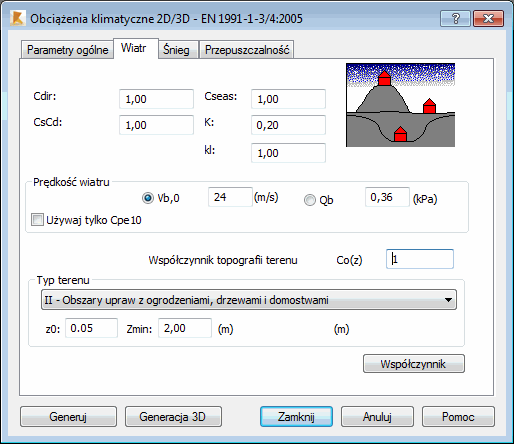
Task: Select the Qb radio button
Action: [310, 200]
